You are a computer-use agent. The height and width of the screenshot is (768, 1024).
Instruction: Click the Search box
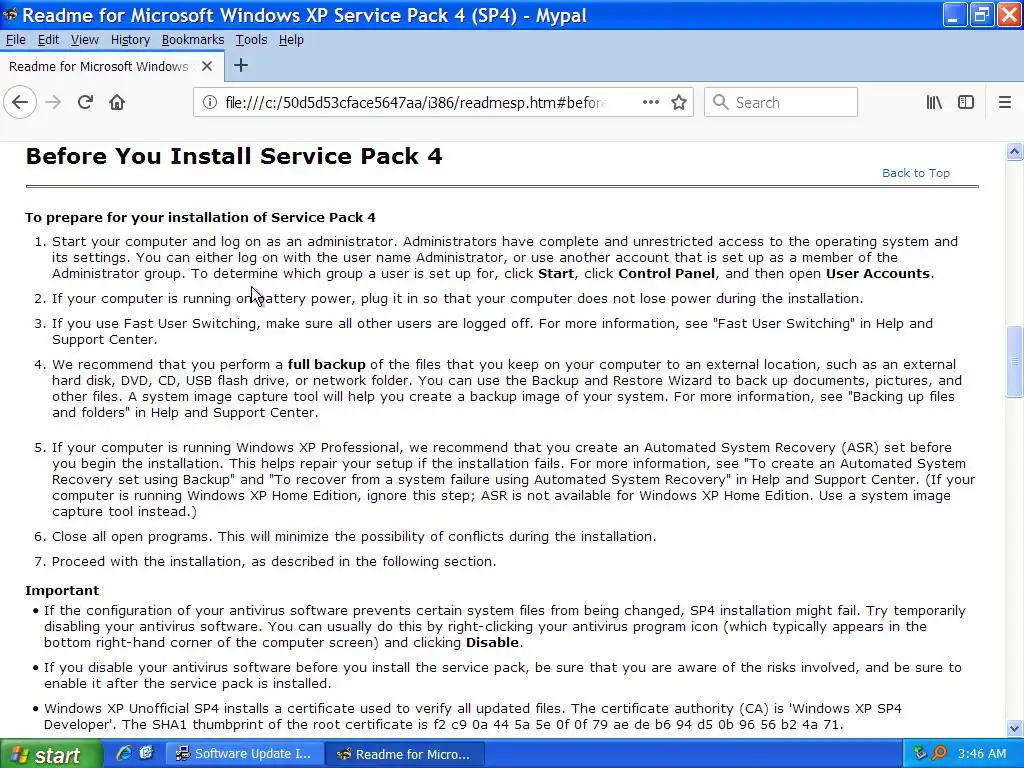point(781,103)
